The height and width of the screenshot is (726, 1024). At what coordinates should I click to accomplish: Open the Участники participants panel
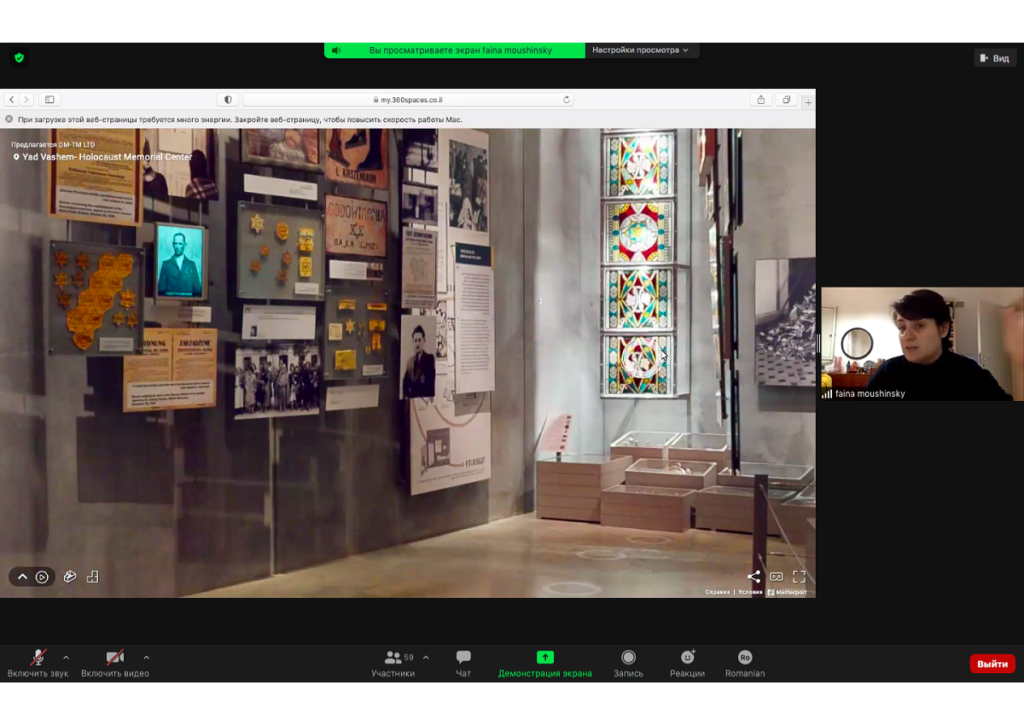tap(393, 663)
